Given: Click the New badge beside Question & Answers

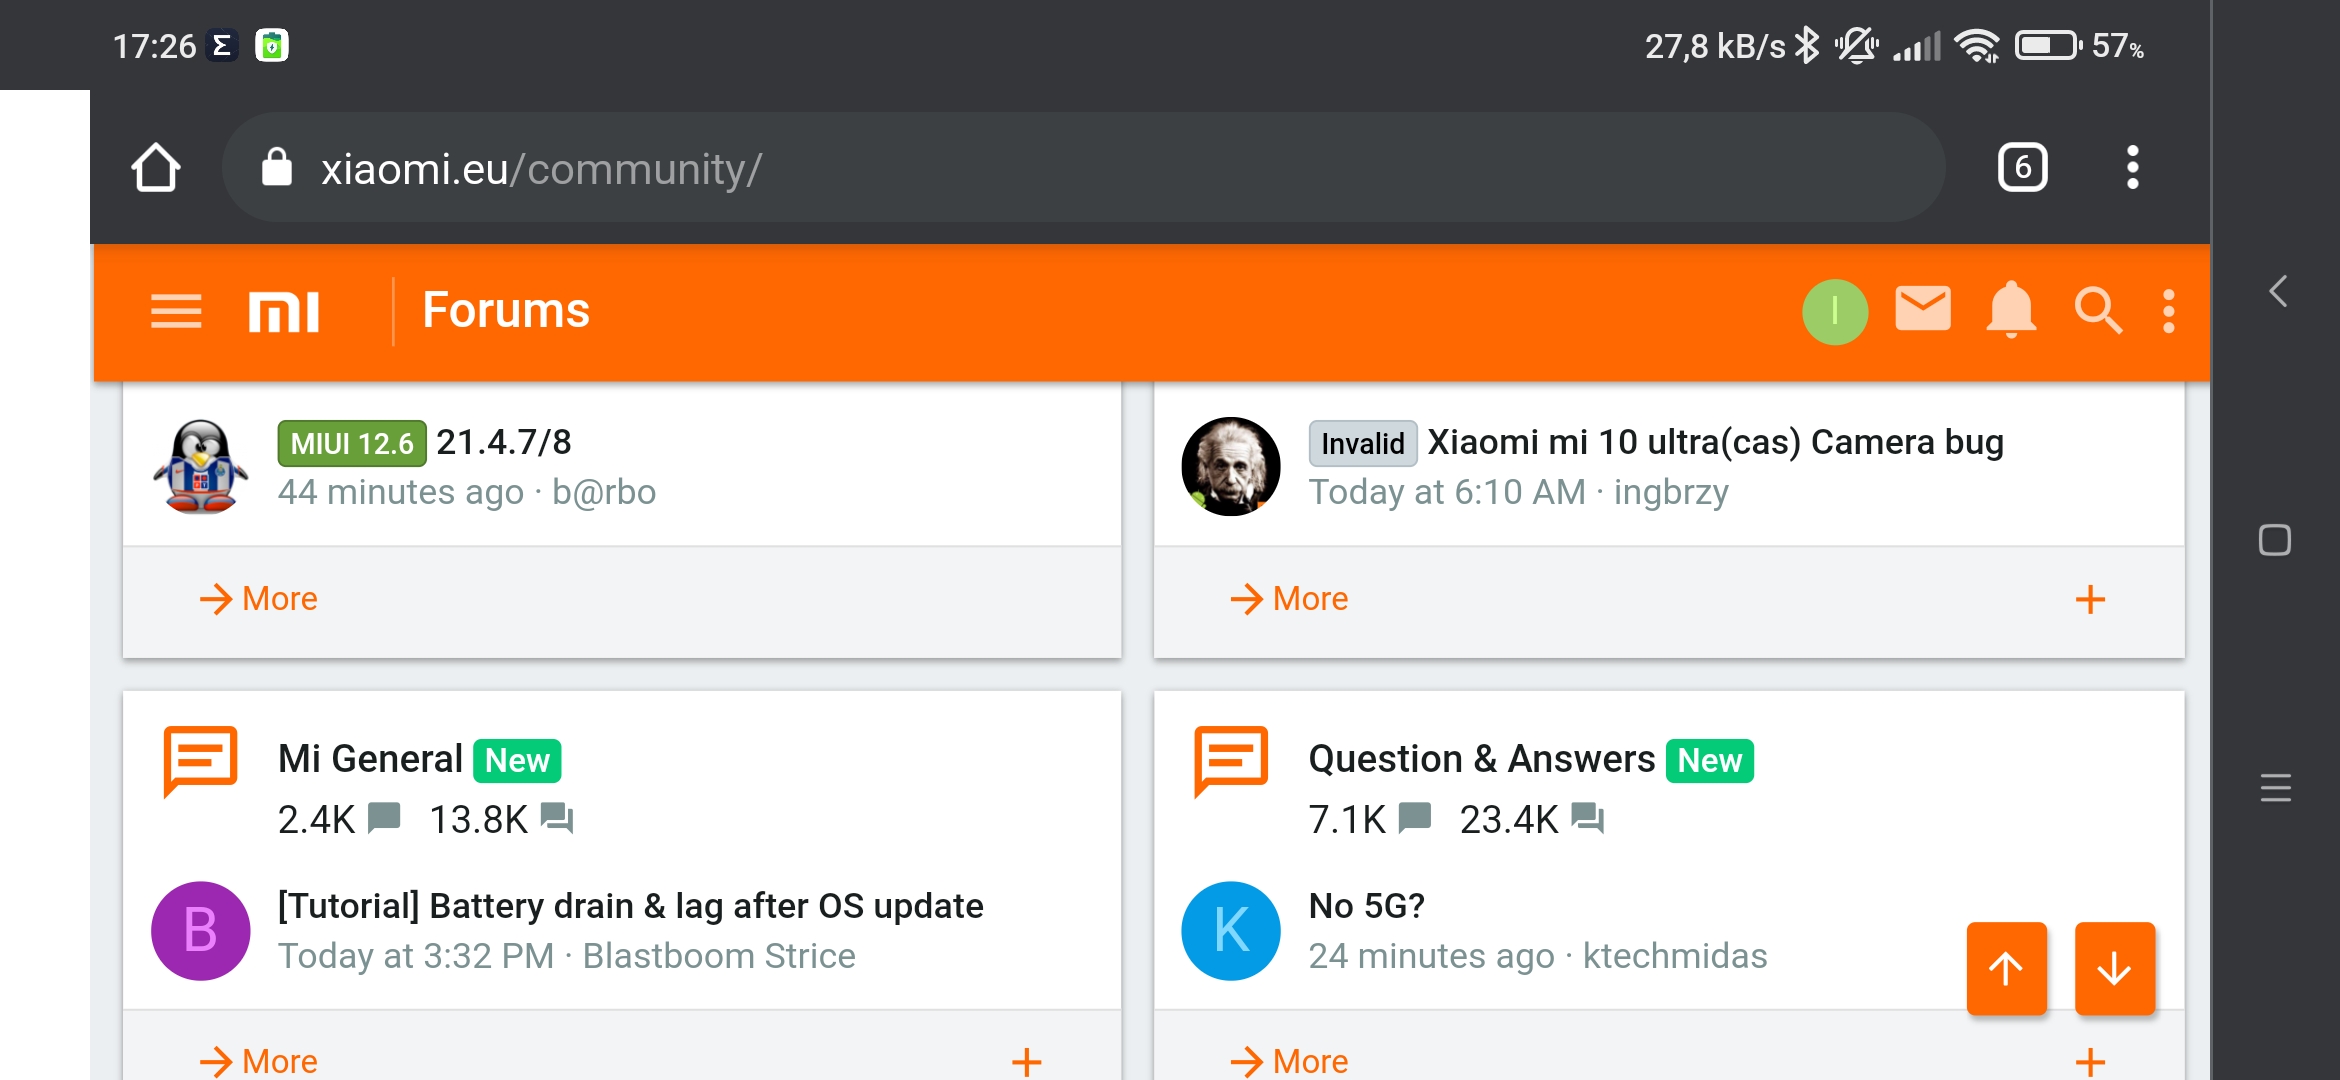Looking at the screenshot, I should click(x=1710, y=761).
